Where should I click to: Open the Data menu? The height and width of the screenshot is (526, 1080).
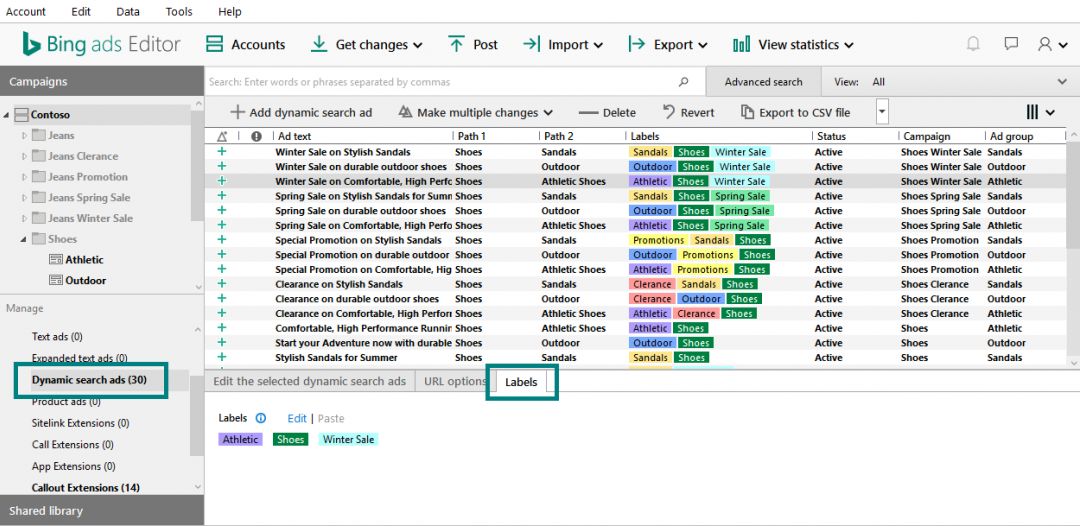point(128,12)
